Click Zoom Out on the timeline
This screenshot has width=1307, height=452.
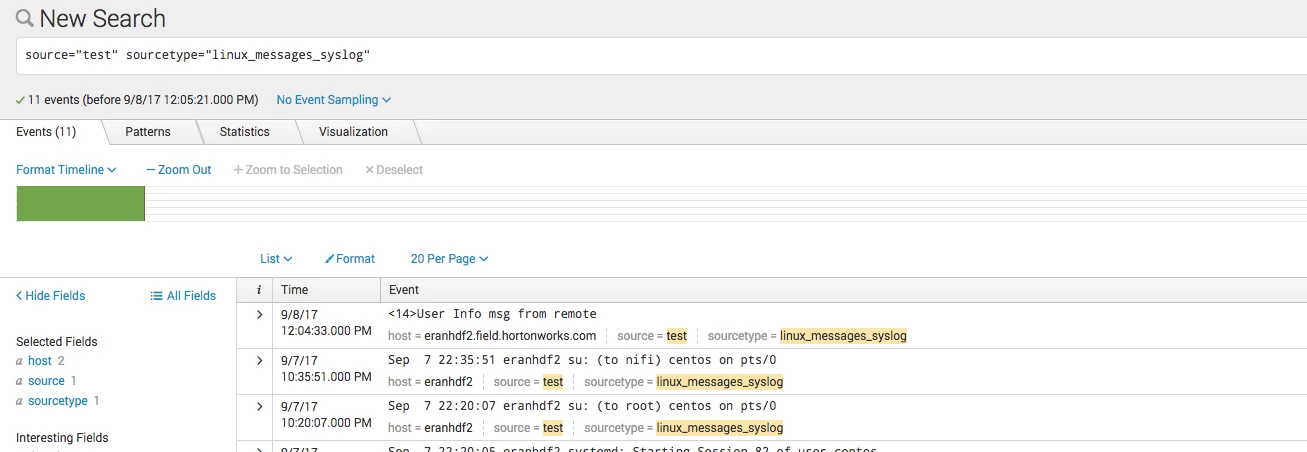179,170
